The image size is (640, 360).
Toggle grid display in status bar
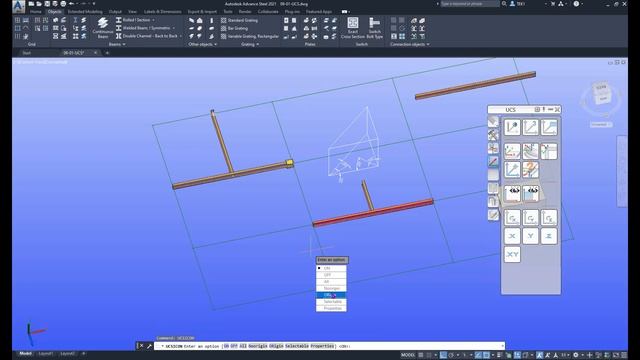click(x=420, y=355)
